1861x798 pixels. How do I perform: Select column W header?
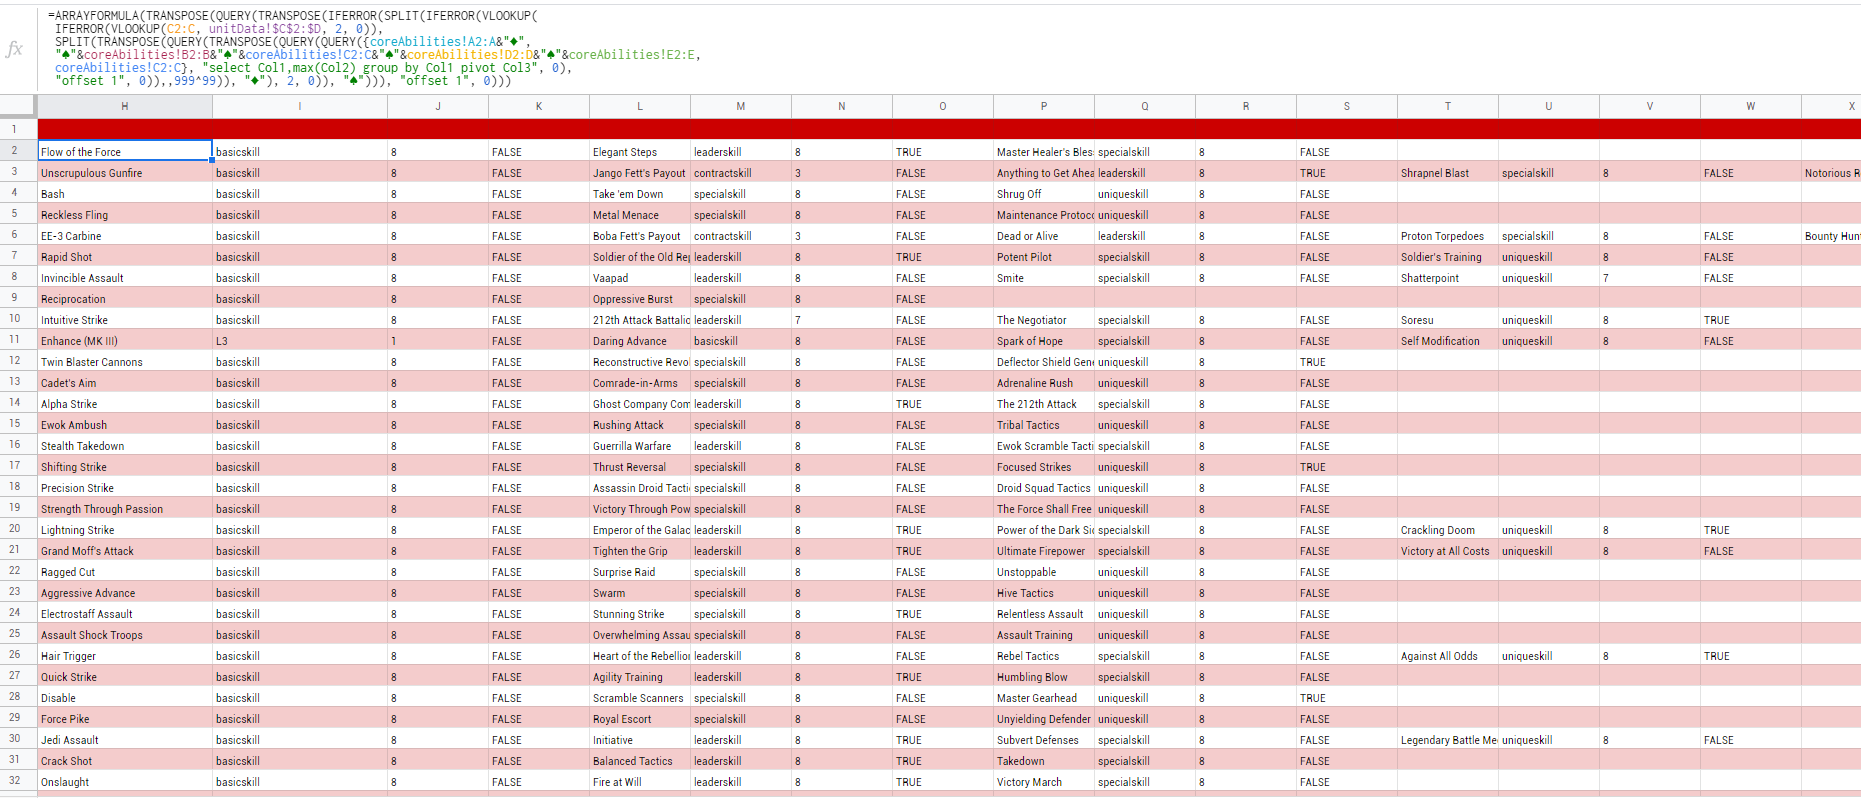[x=1751, y=106]
